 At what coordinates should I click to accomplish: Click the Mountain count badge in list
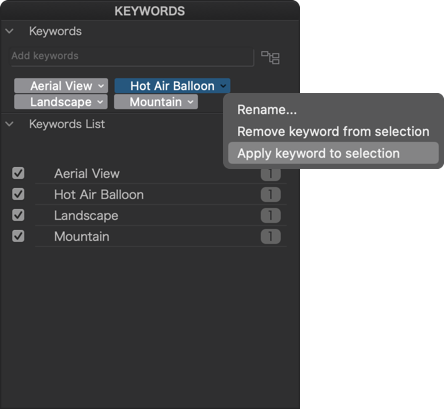coord(271,237)
